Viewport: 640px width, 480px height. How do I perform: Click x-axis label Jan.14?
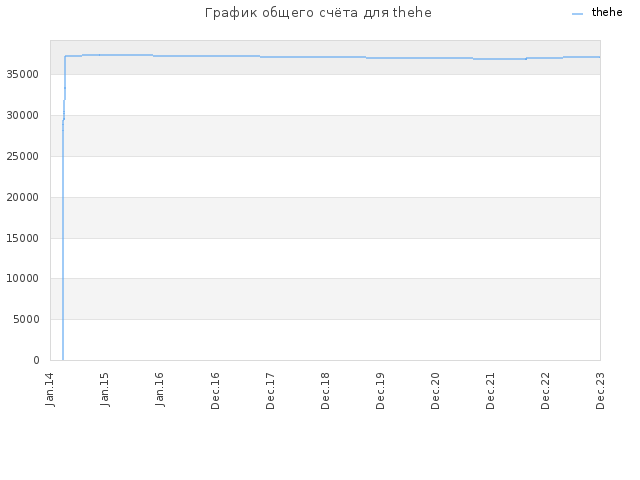[x=50, y=389]
